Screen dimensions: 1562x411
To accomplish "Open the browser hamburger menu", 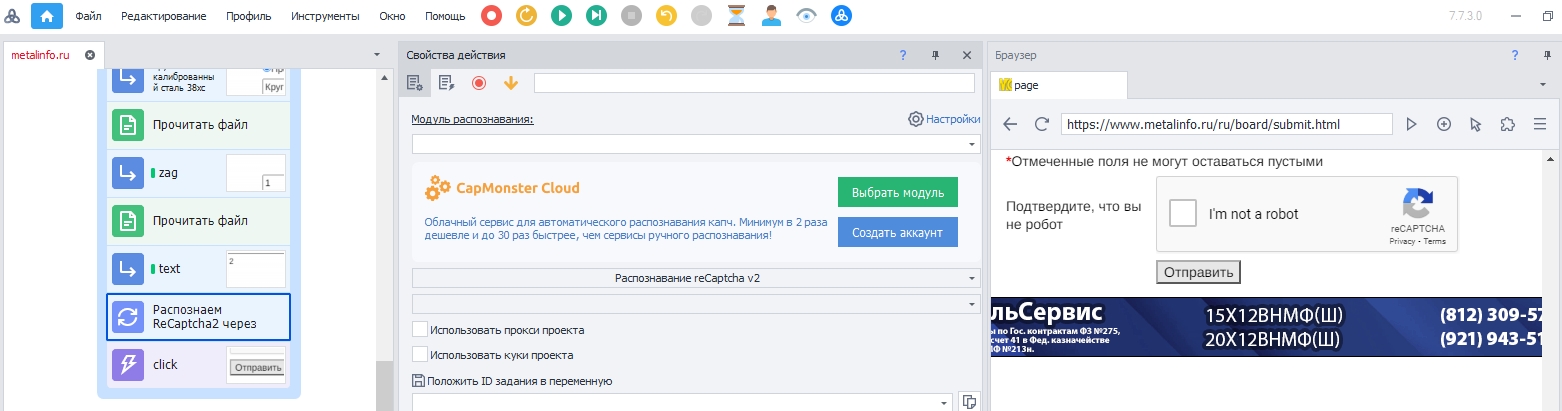I will coord(1540,124).
